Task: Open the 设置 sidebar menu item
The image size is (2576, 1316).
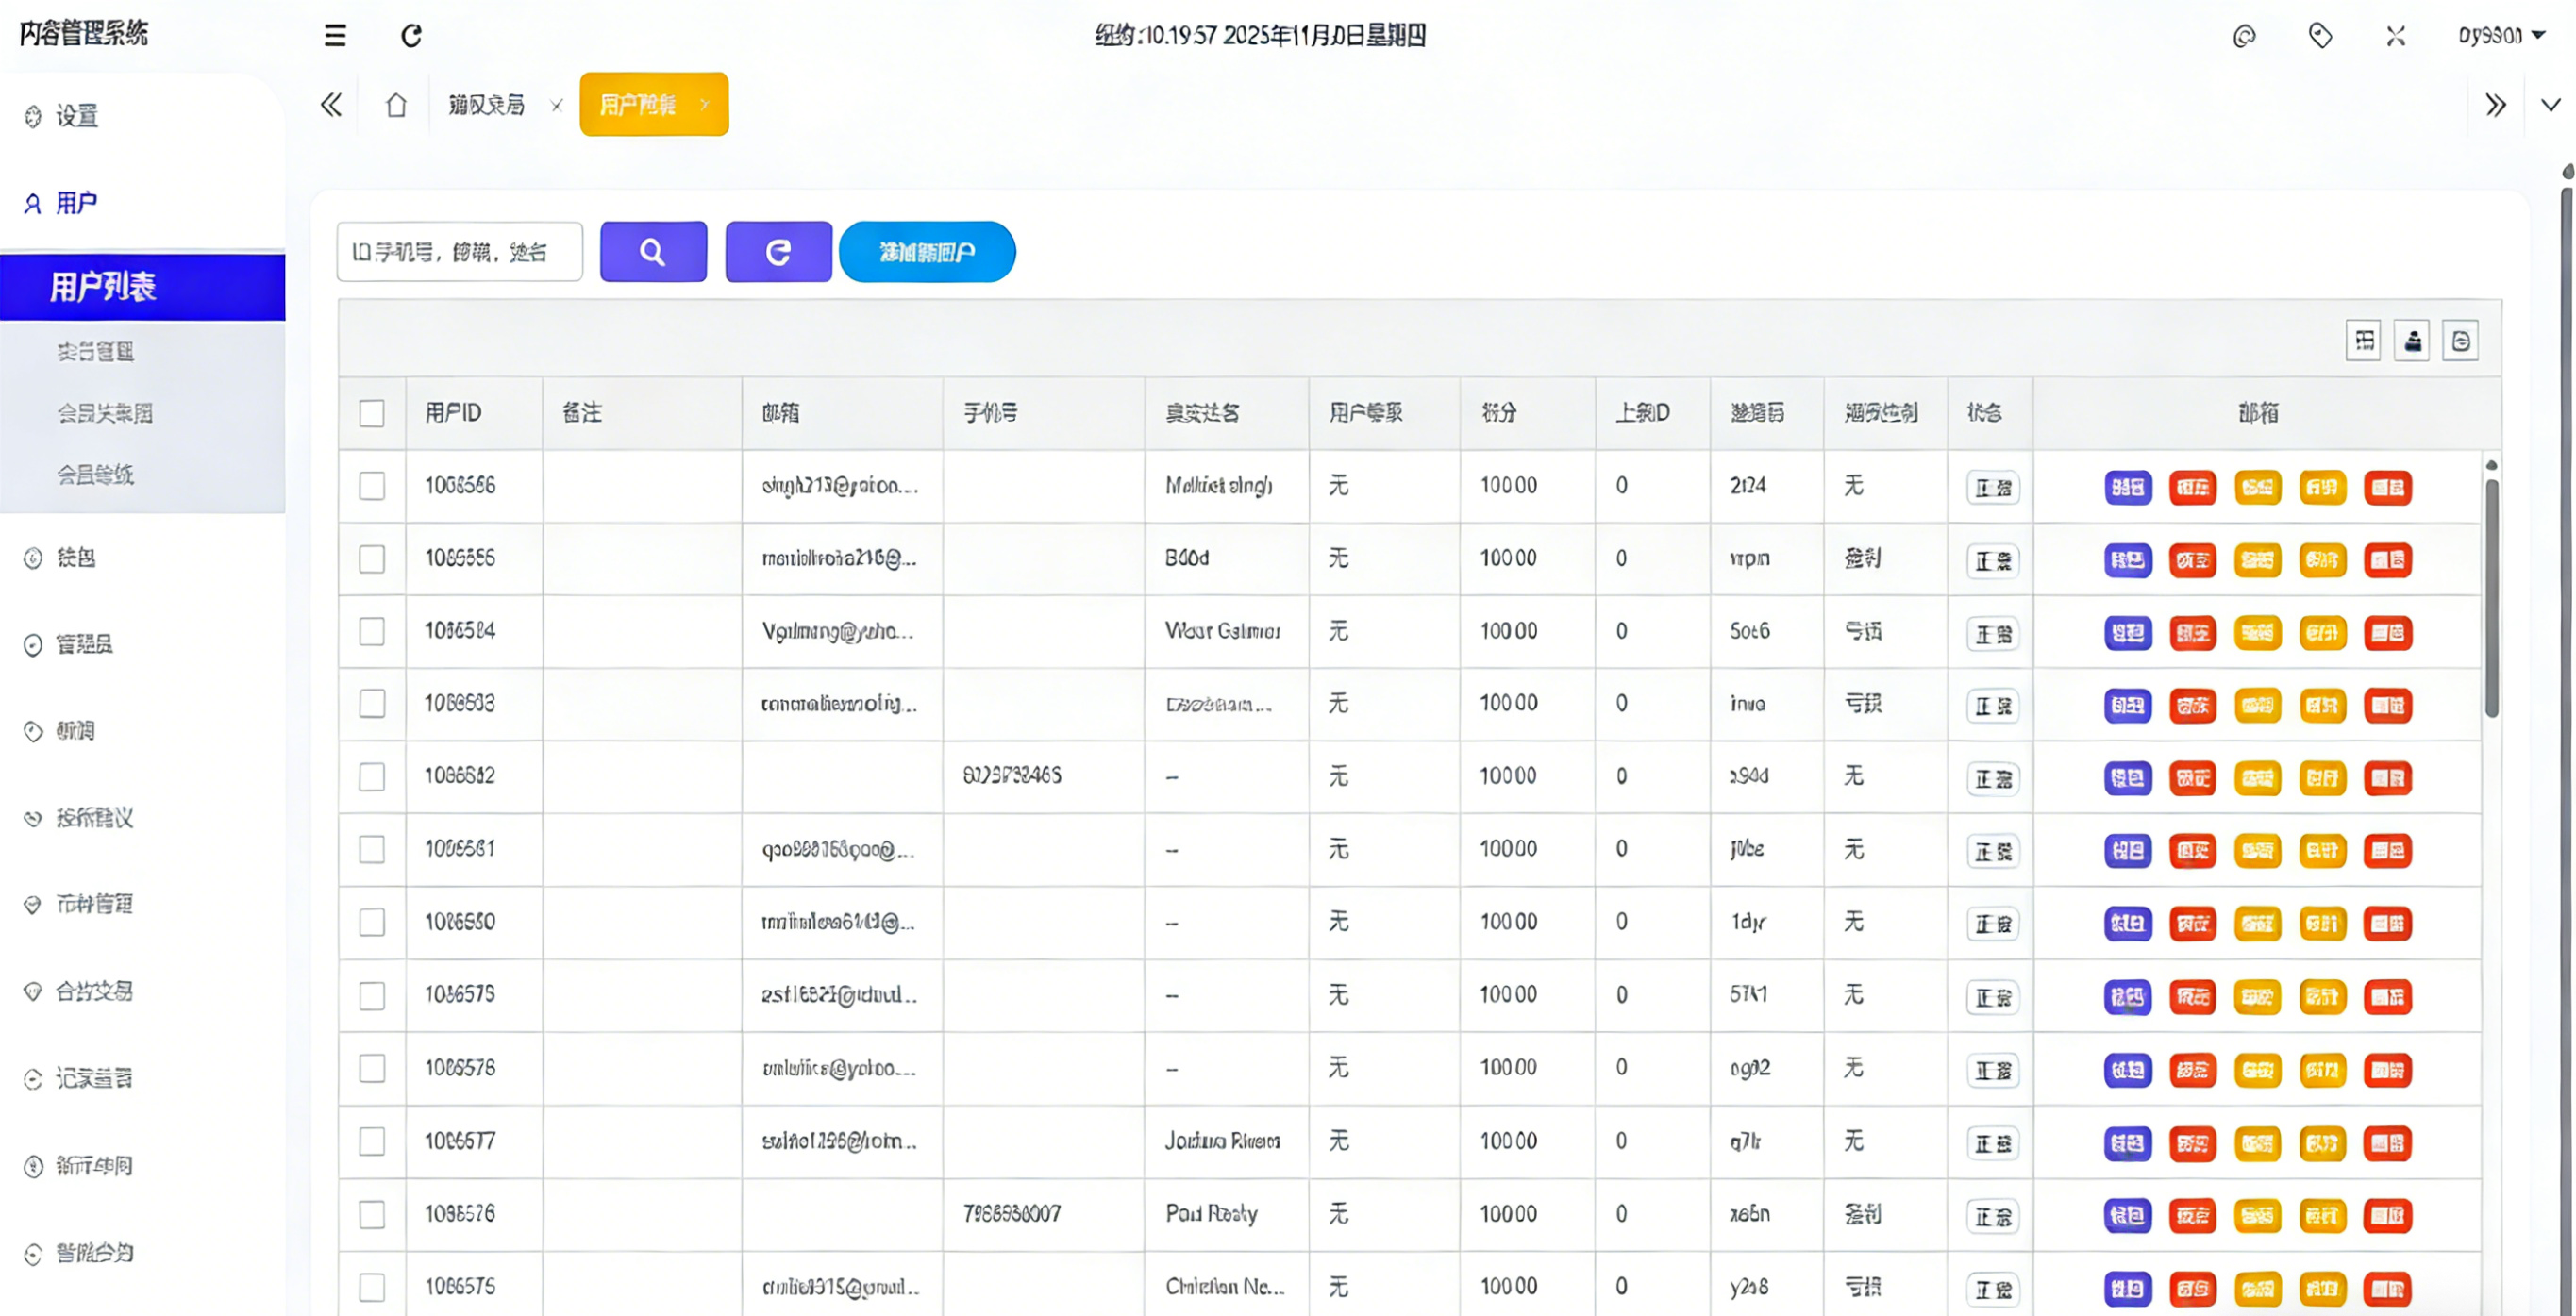Action: point(76,116)
